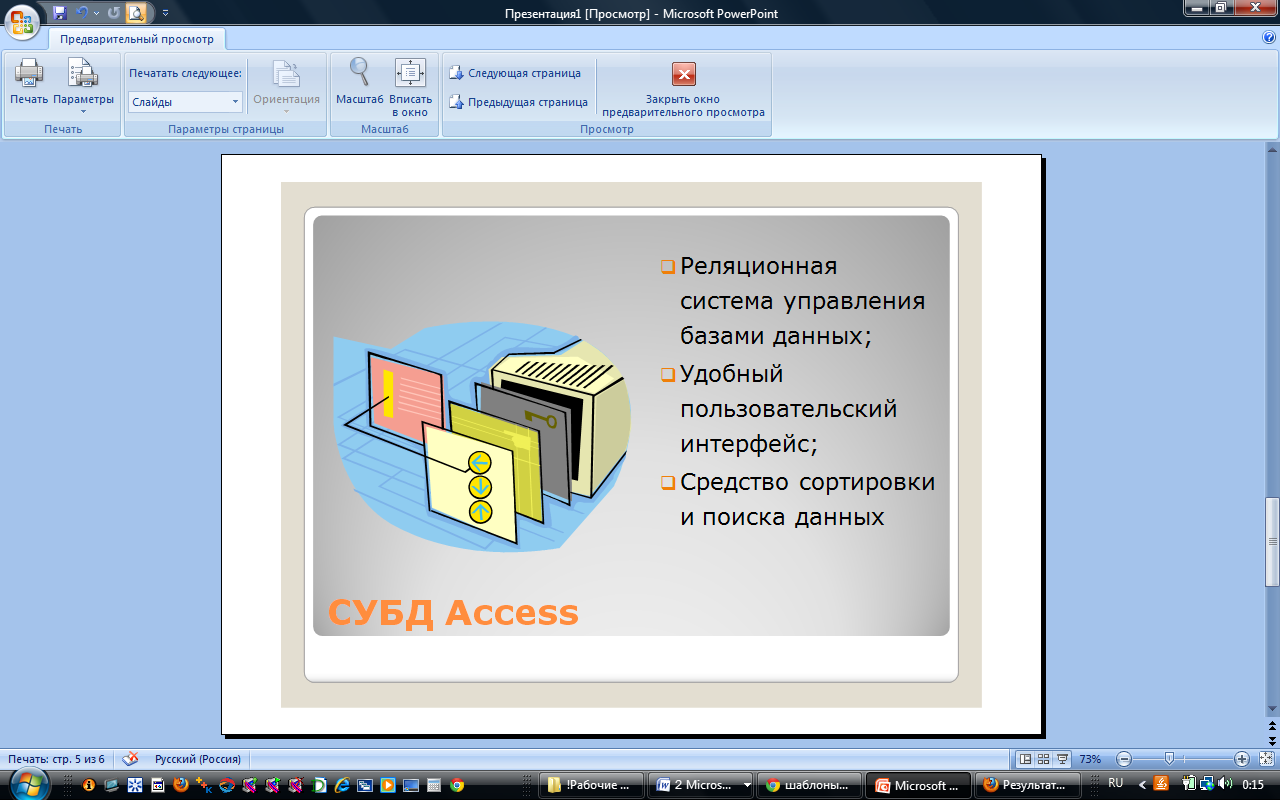This screenshot has height=800, width=1280.
Task: Expand the Word taskbar group arrow
Action: 747,785
